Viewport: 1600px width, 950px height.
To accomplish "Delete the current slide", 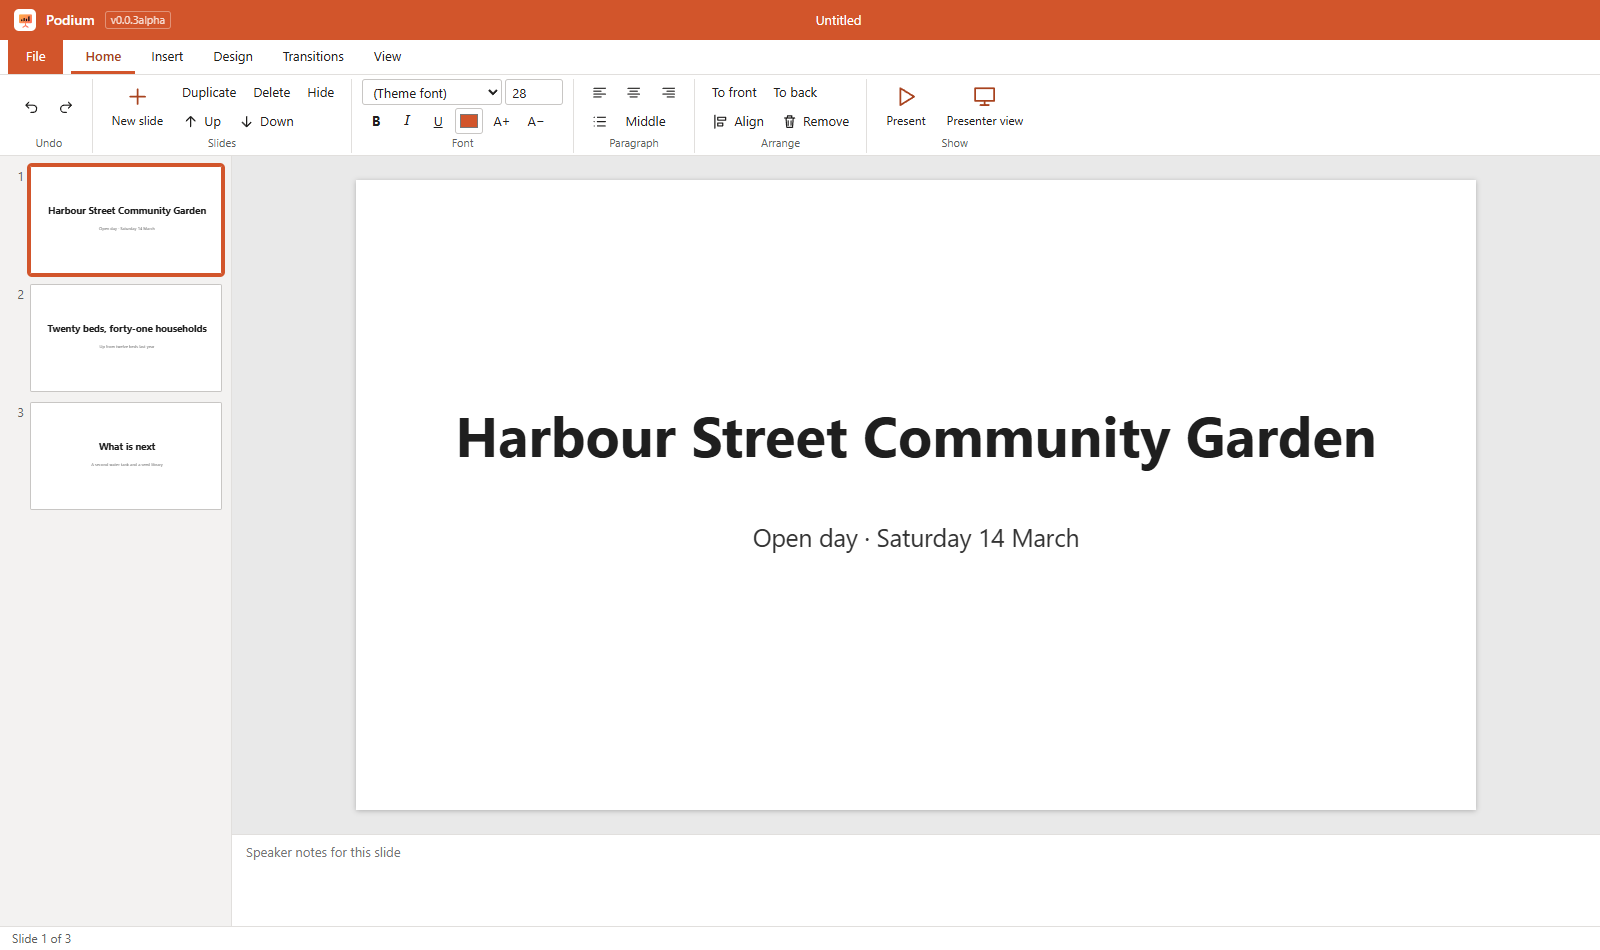I will [x=271, y=92].
